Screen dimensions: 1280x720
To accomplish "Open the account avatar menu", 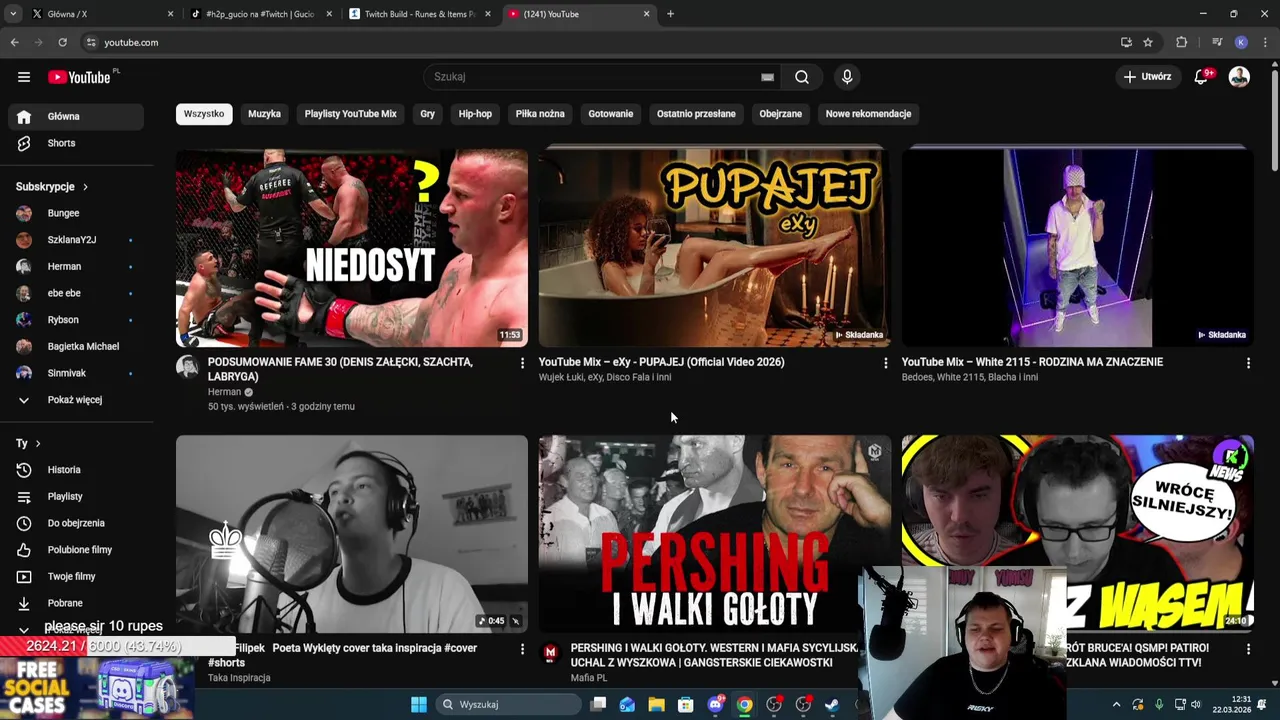I will tap(1239, 77).
